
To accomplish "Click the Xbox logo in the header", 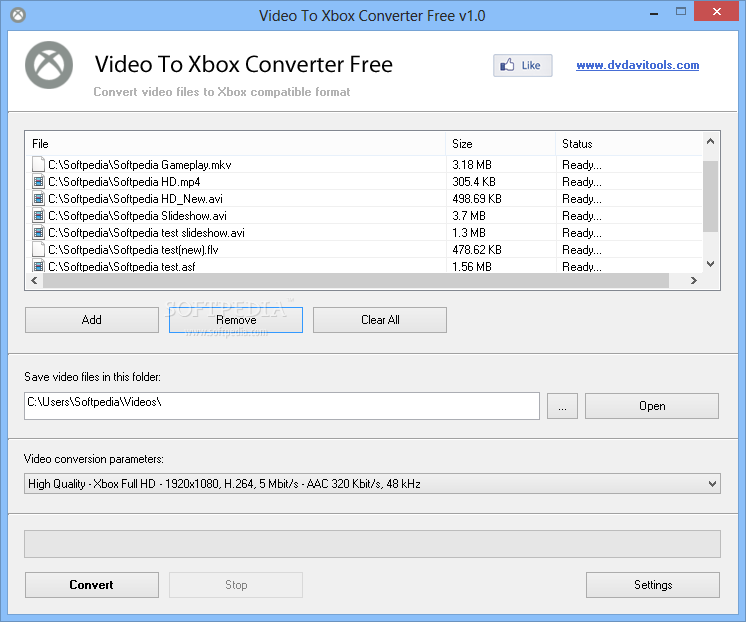I will [49, 65].
